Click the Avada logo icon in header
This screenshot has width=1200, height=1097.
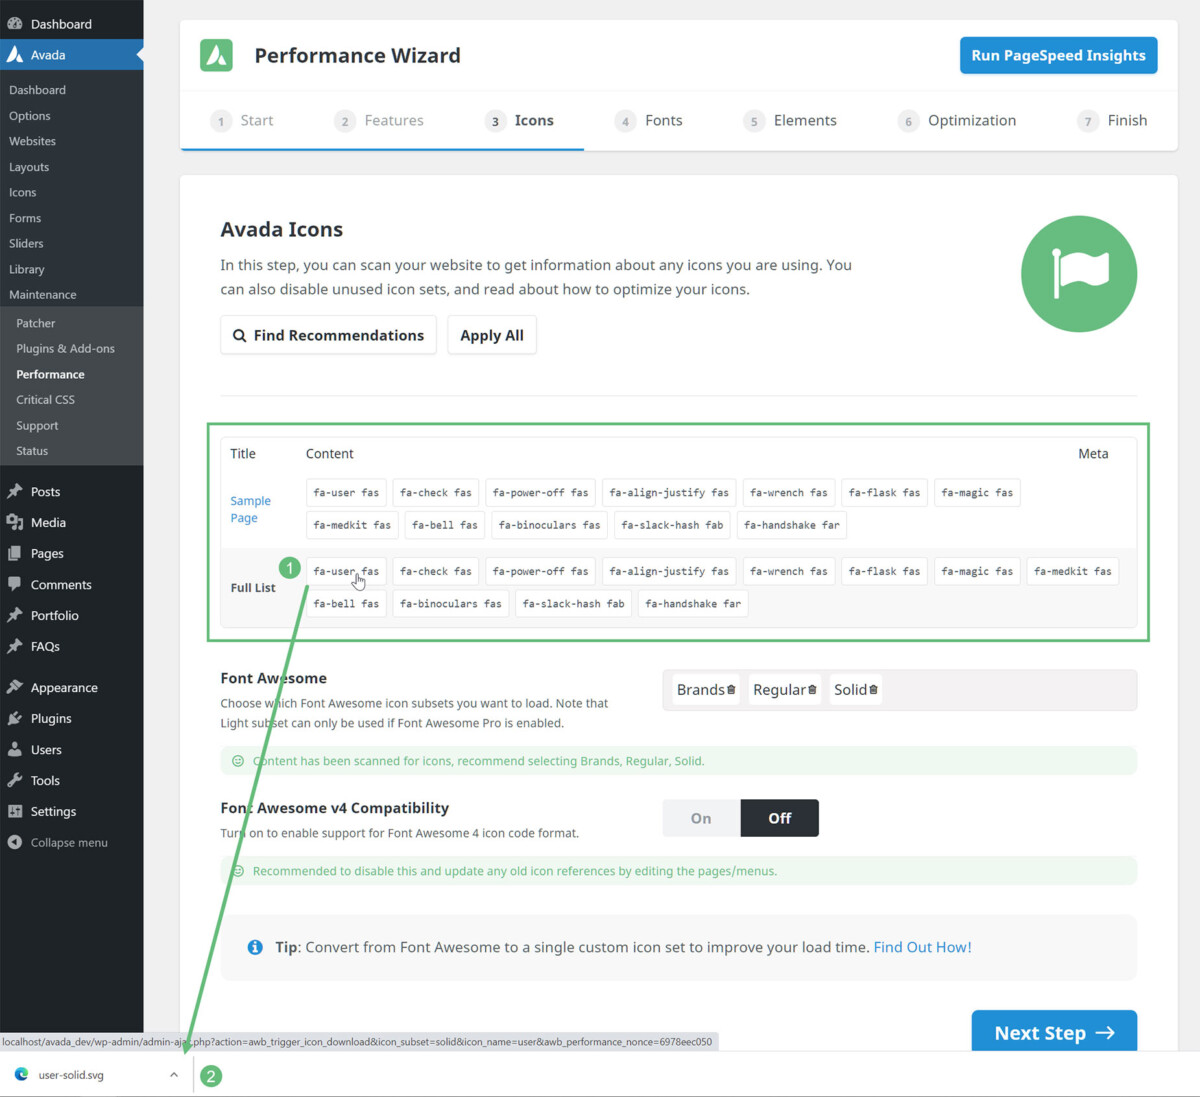tap(216, 56)
